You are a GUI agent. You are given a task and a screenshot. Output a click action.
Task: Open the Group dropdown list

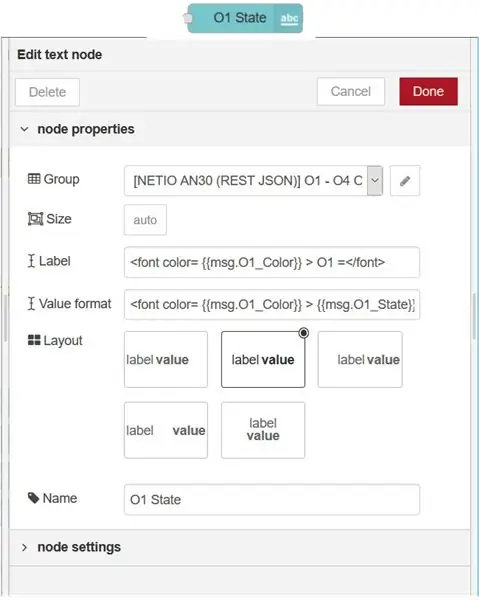click(375, 181)
